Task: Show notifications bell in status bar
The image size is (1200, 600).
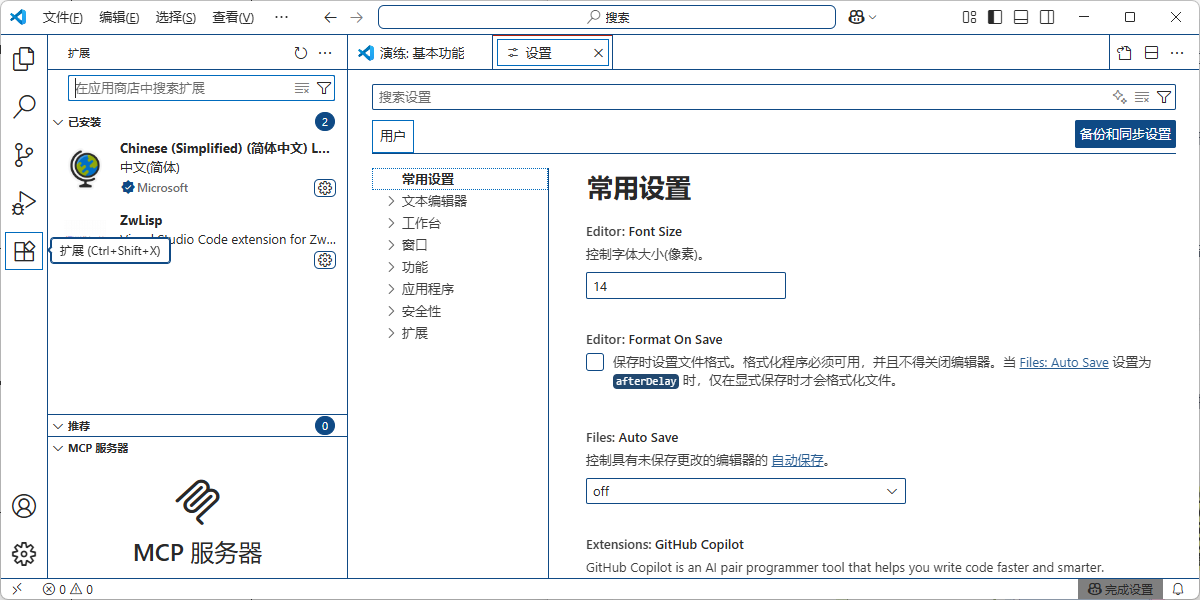Action: pos(1179,589)
